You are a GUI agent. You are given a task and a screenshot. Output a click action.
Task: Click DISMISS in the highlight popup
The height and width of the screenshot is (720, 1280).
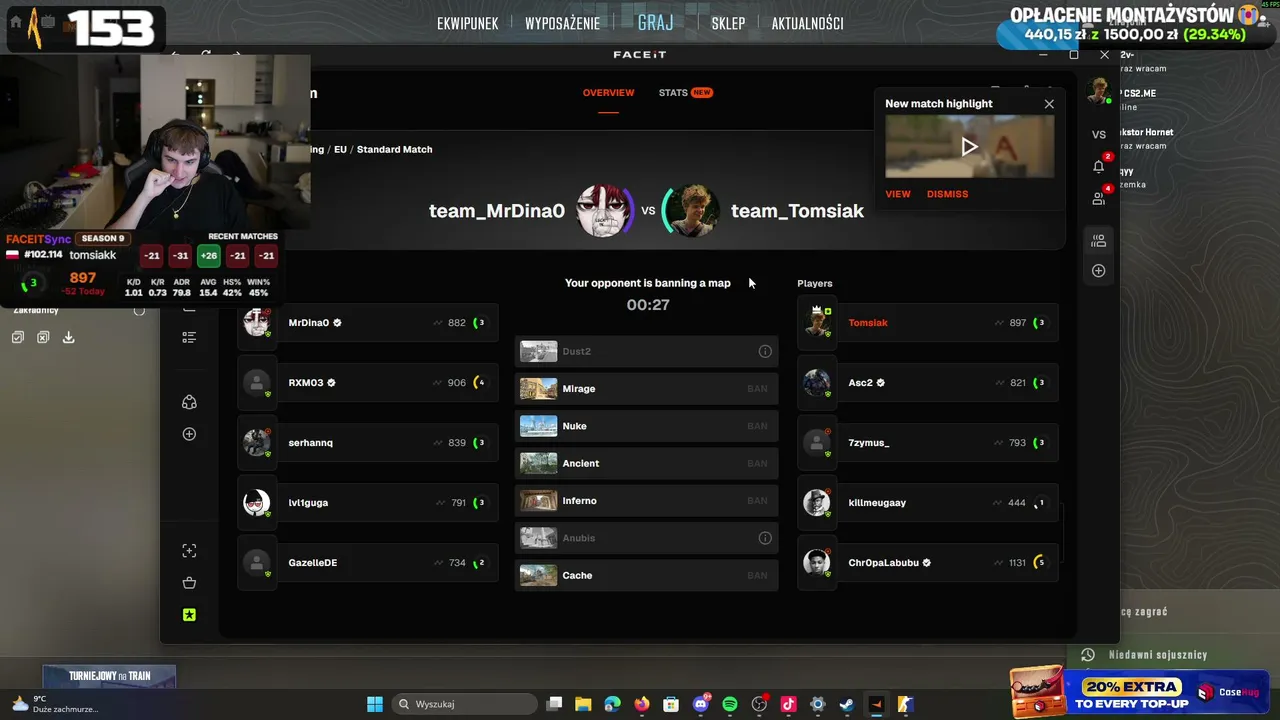[947, 194]
